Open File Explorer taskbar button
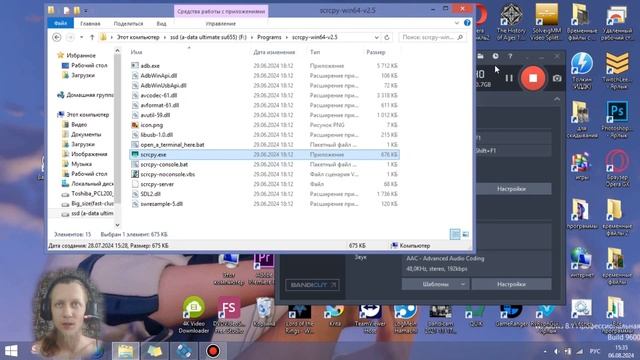 [126, 351]
